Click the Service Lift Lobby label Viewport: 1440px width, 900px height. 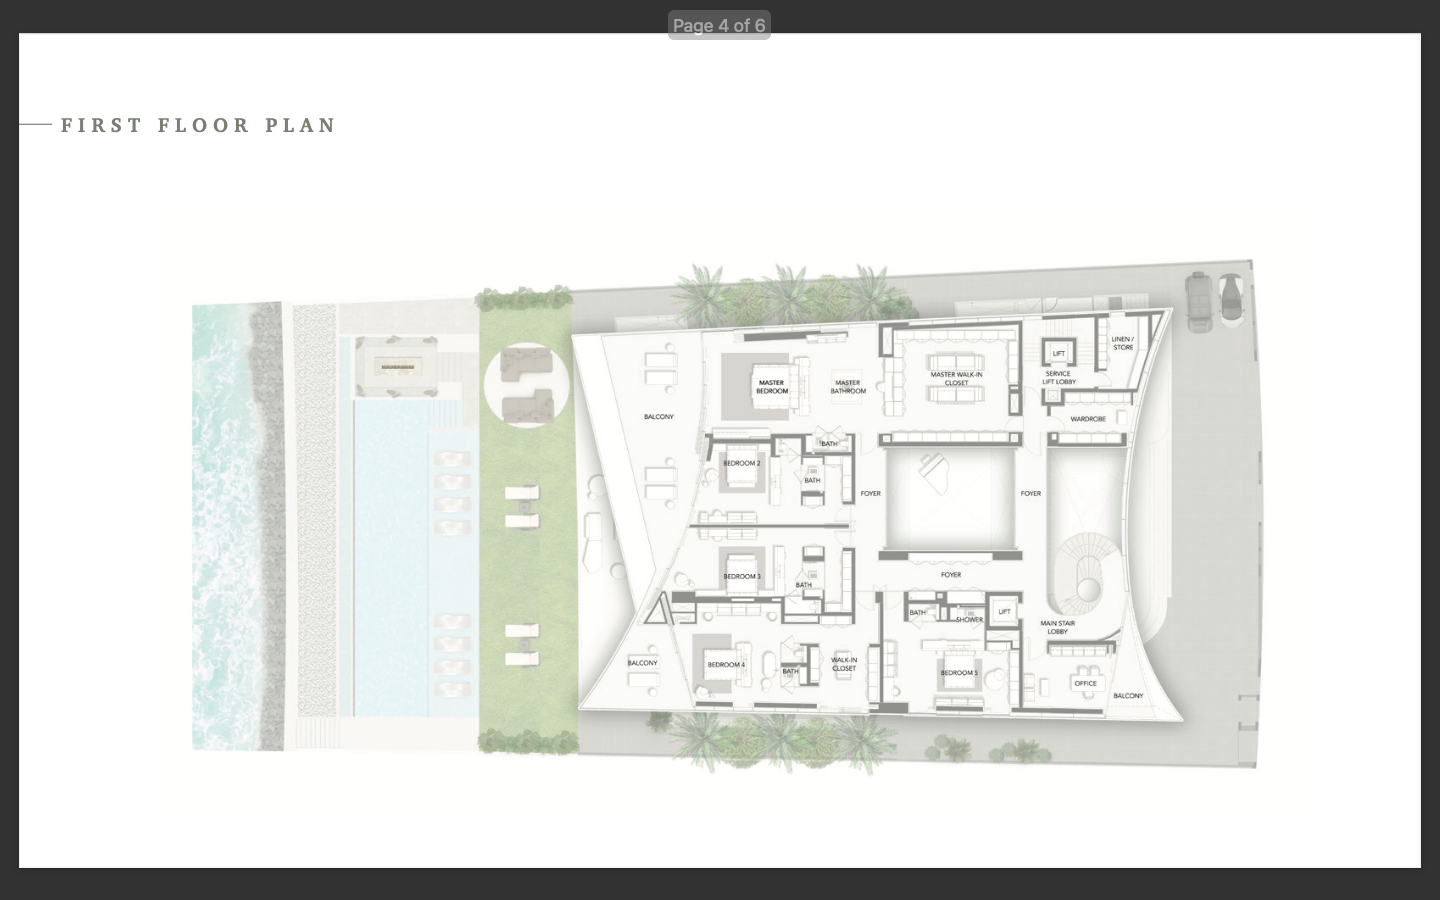click(1058, 378)
